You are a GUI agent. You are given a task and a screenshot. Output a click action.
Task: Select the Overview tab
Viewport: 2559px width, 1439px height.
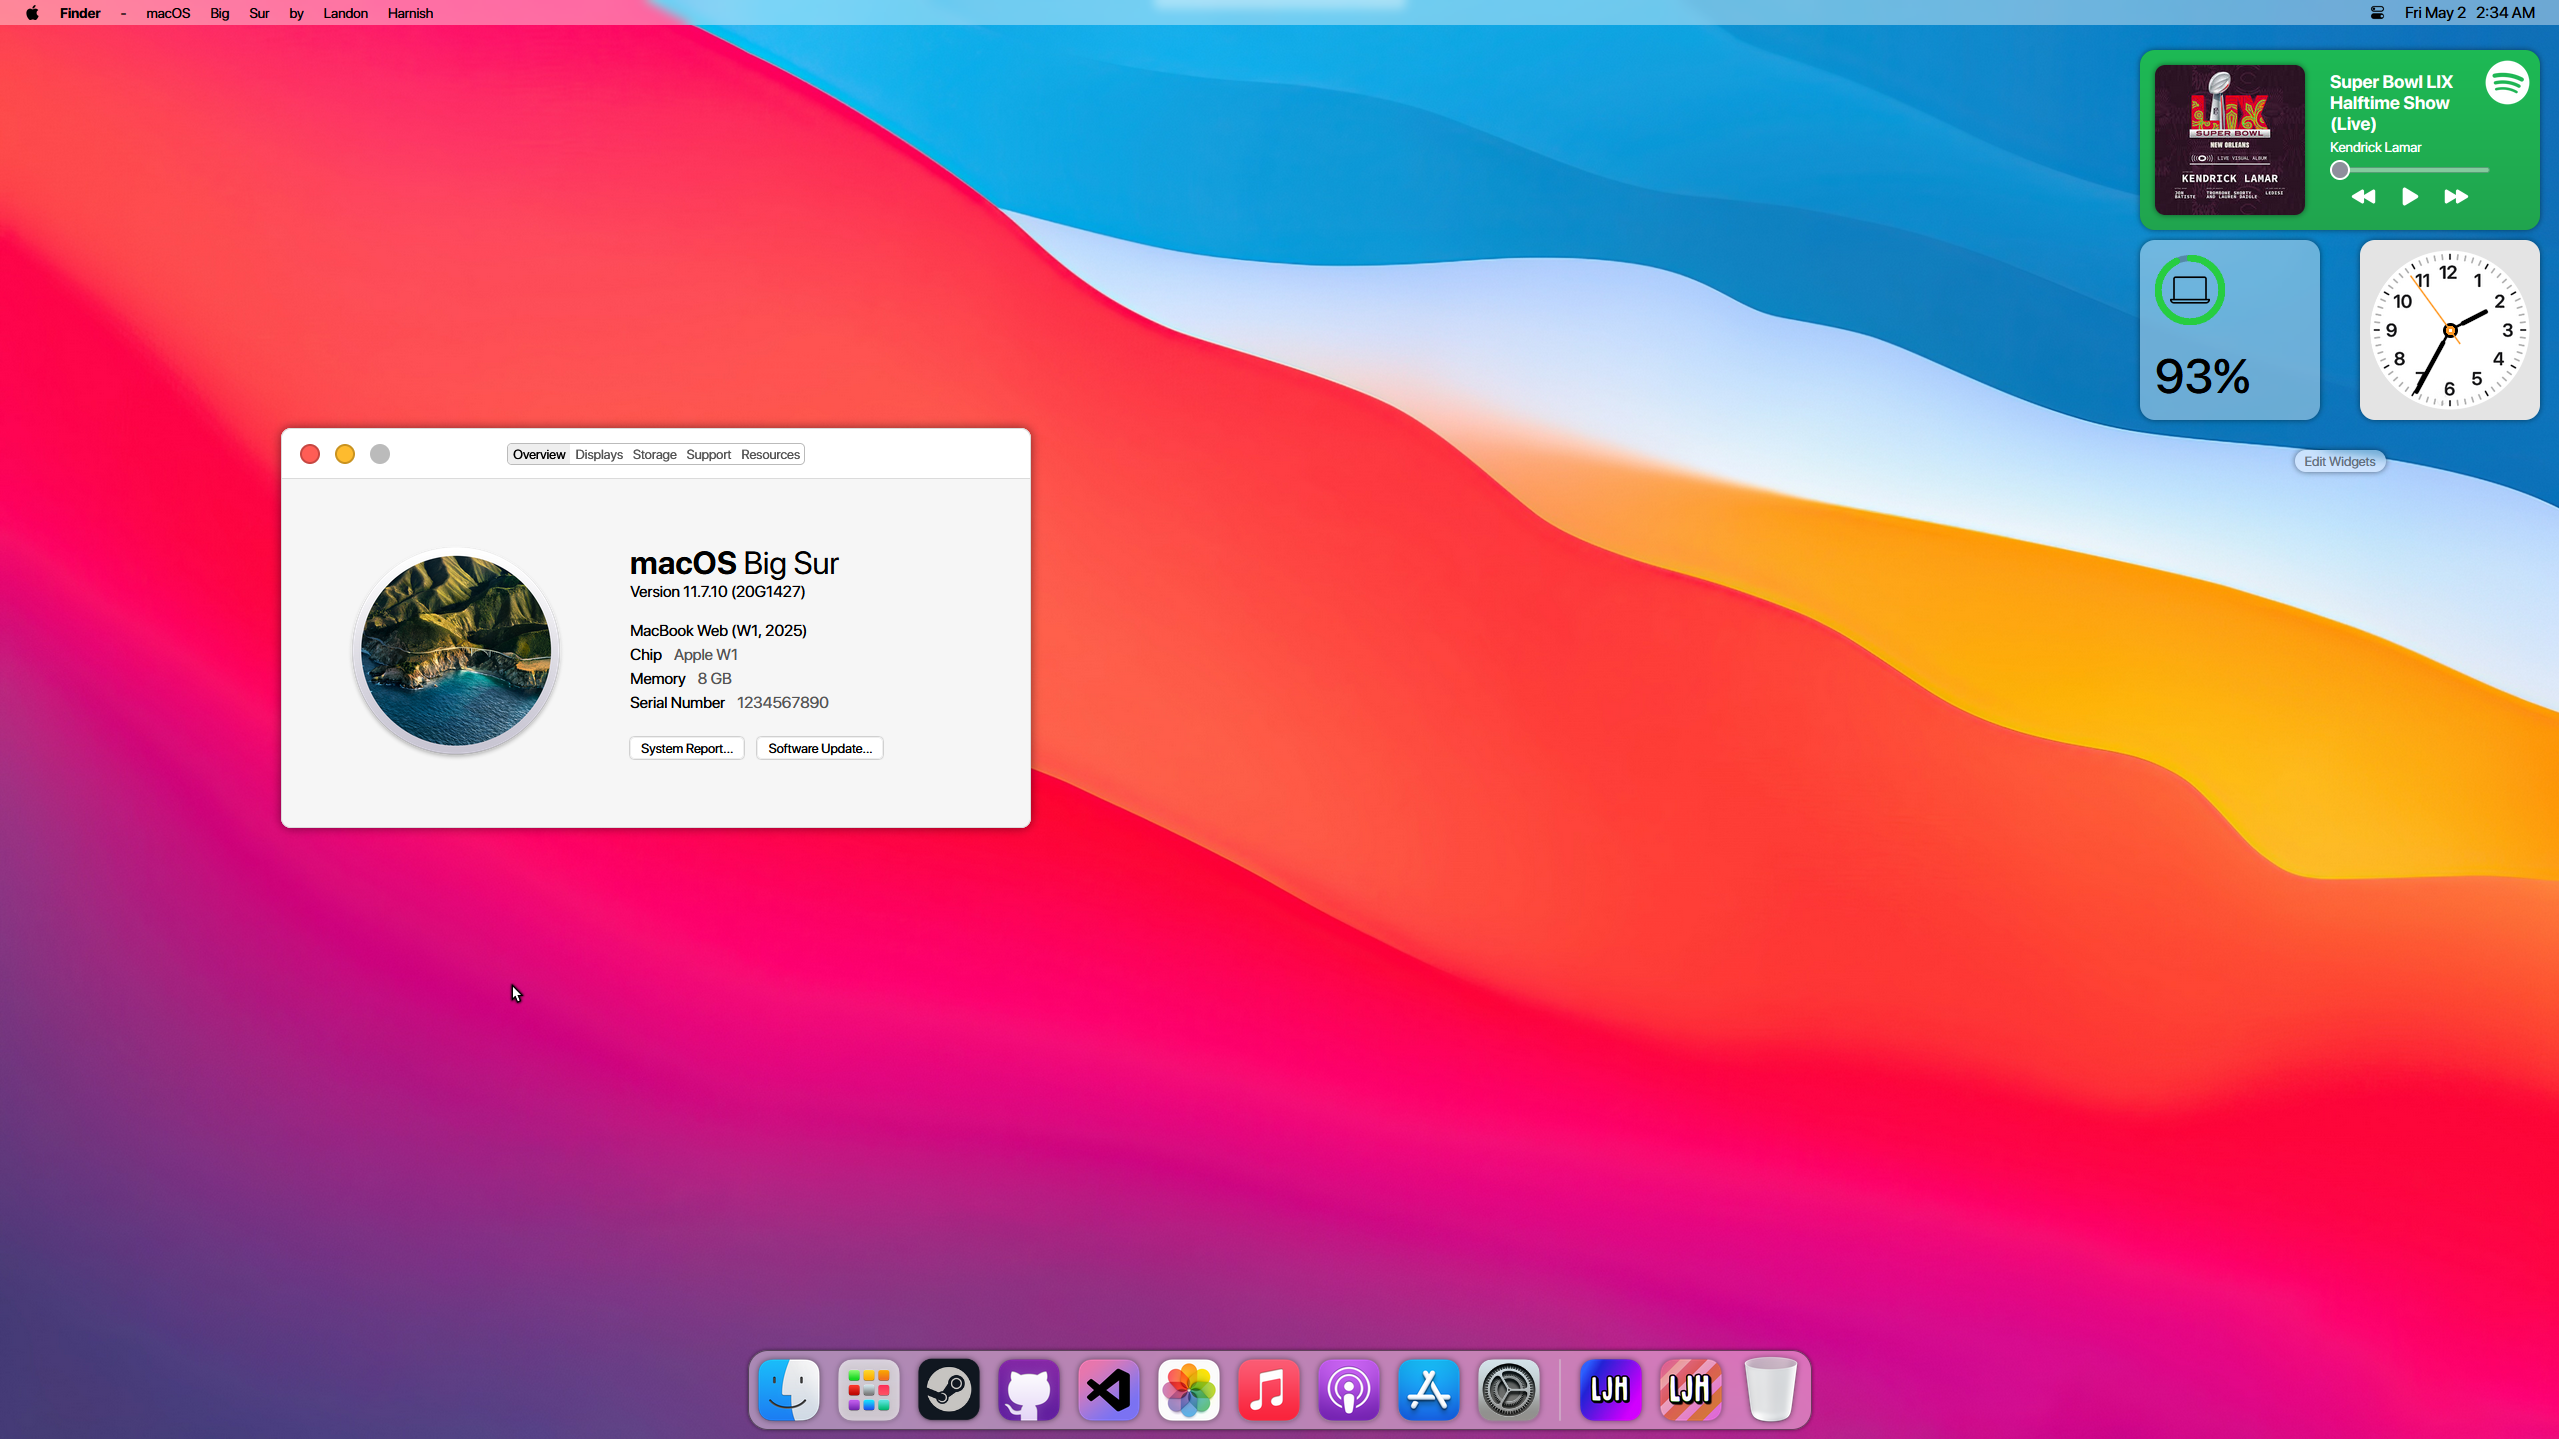(539, 454)
